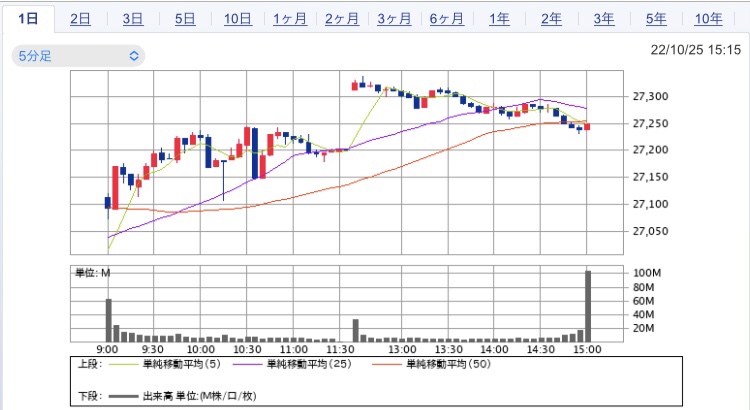Click the 下段: legend label
750x410 pixels.
tap(90, 396)
